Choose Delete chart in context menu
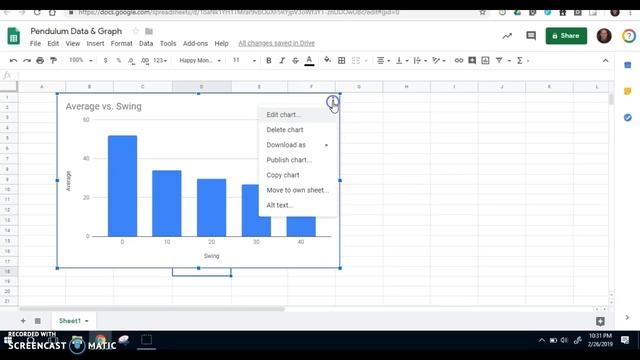640x360 pixels. (x=297, y=130)
